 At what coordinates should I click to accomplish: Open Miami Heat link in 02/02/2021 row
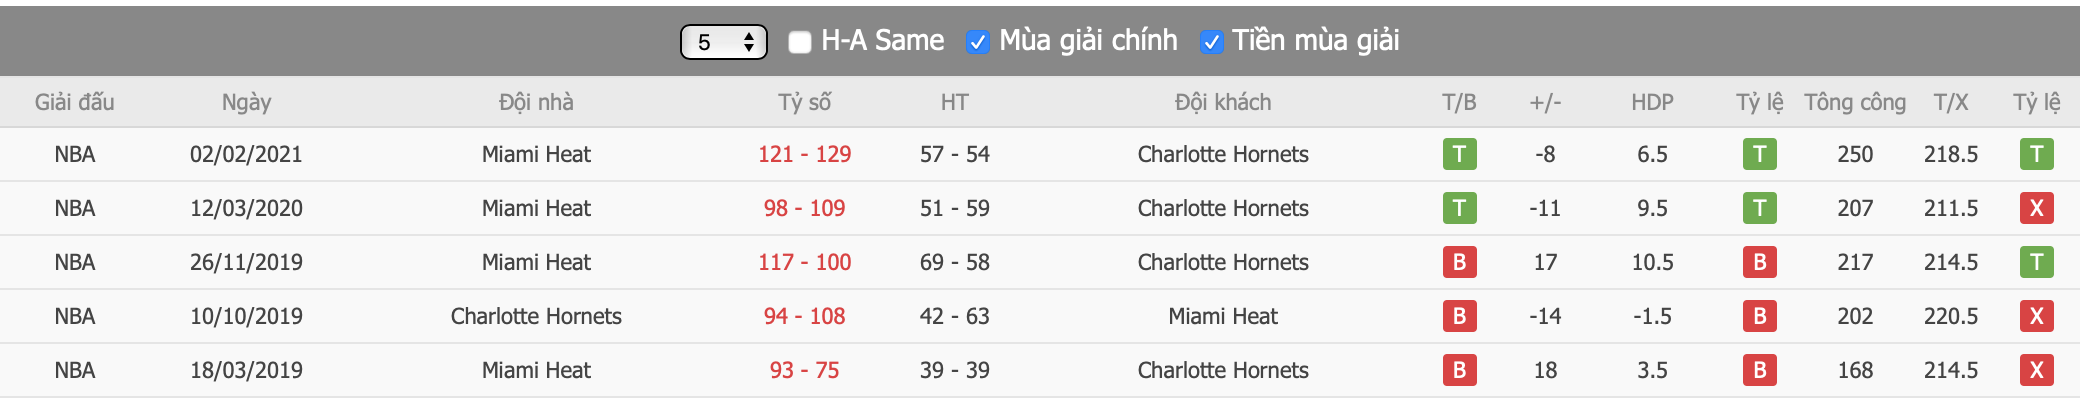pos(536,154)
